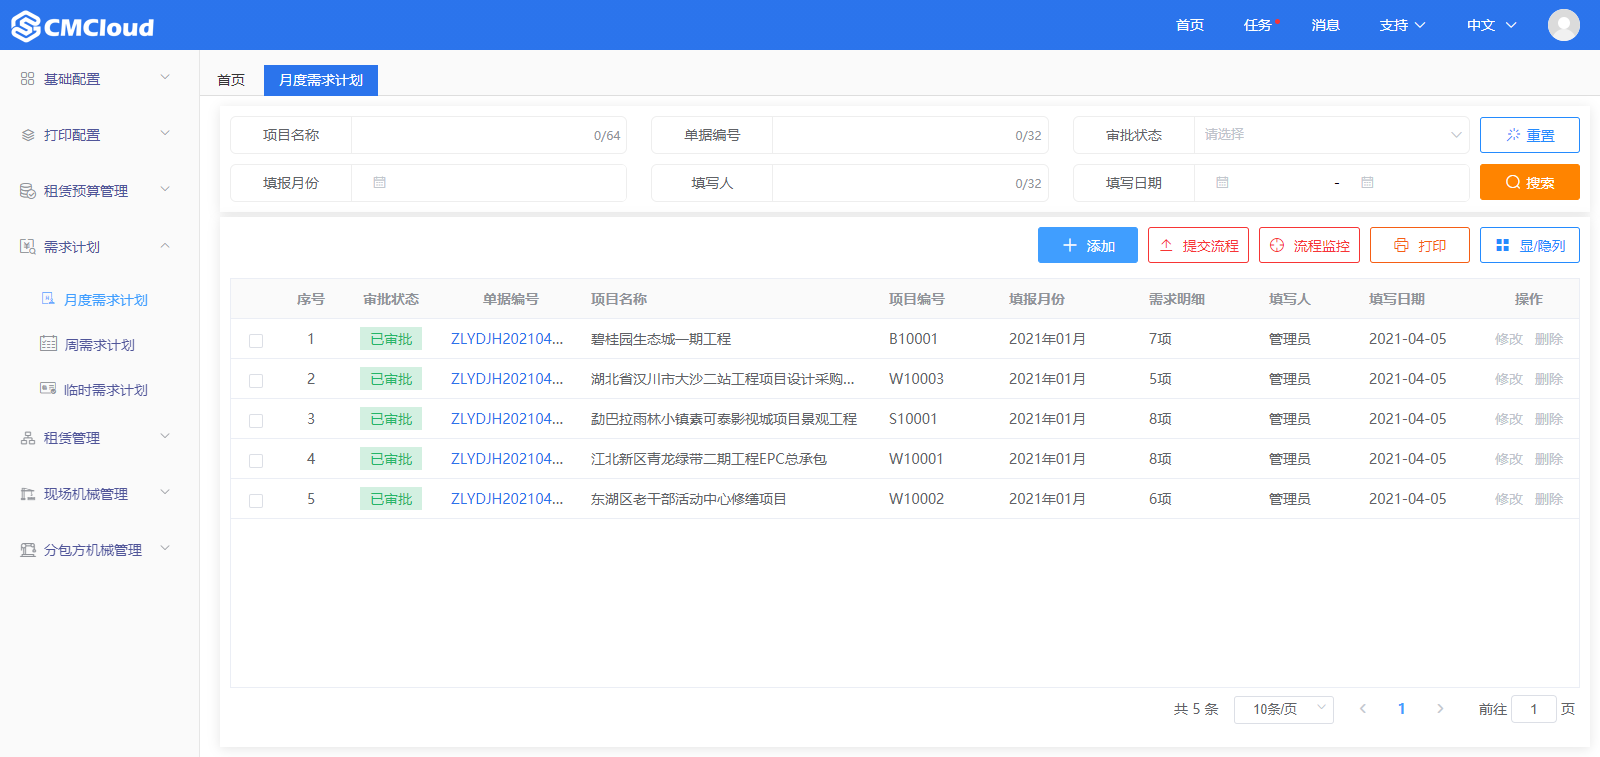
Task: Click the 重置 reset button
Action: [1530, 135]
